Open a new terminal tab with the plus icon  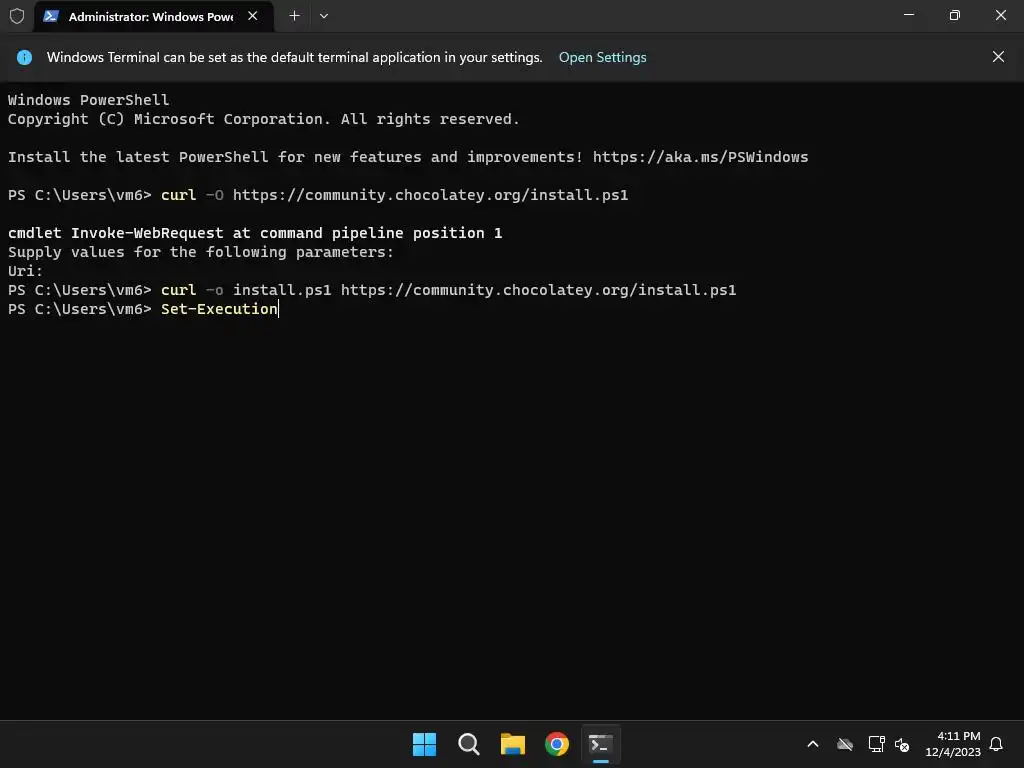(295, 16)
